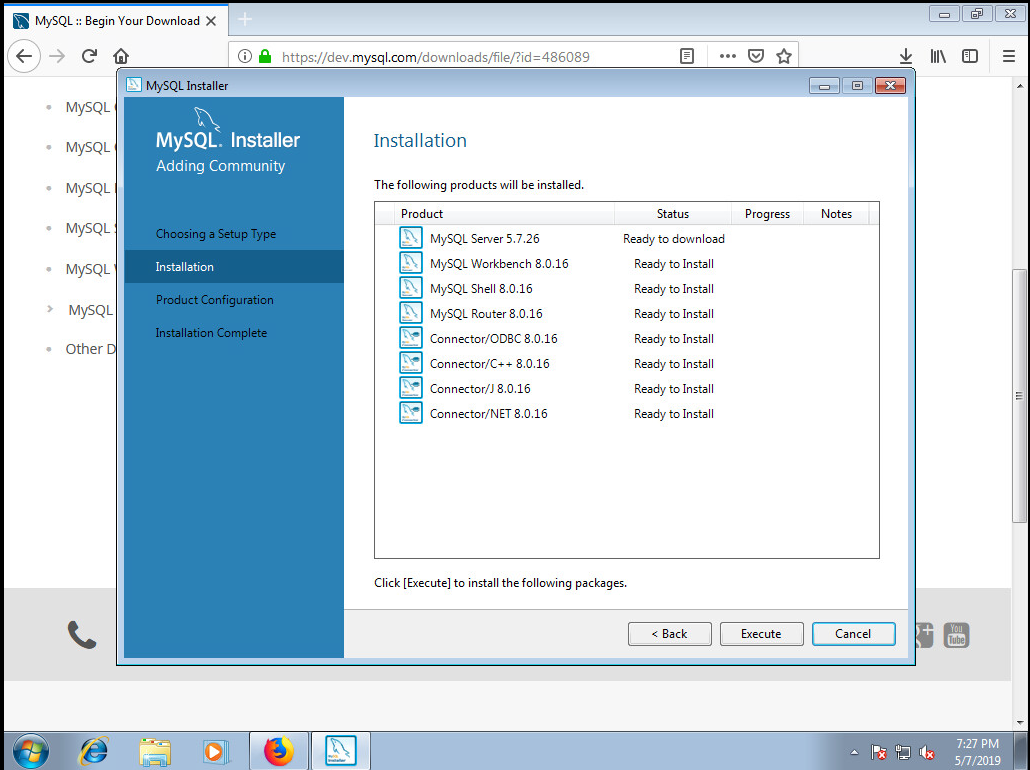Select Product Configuration step
1030x770 pixels.
(214, 300)
